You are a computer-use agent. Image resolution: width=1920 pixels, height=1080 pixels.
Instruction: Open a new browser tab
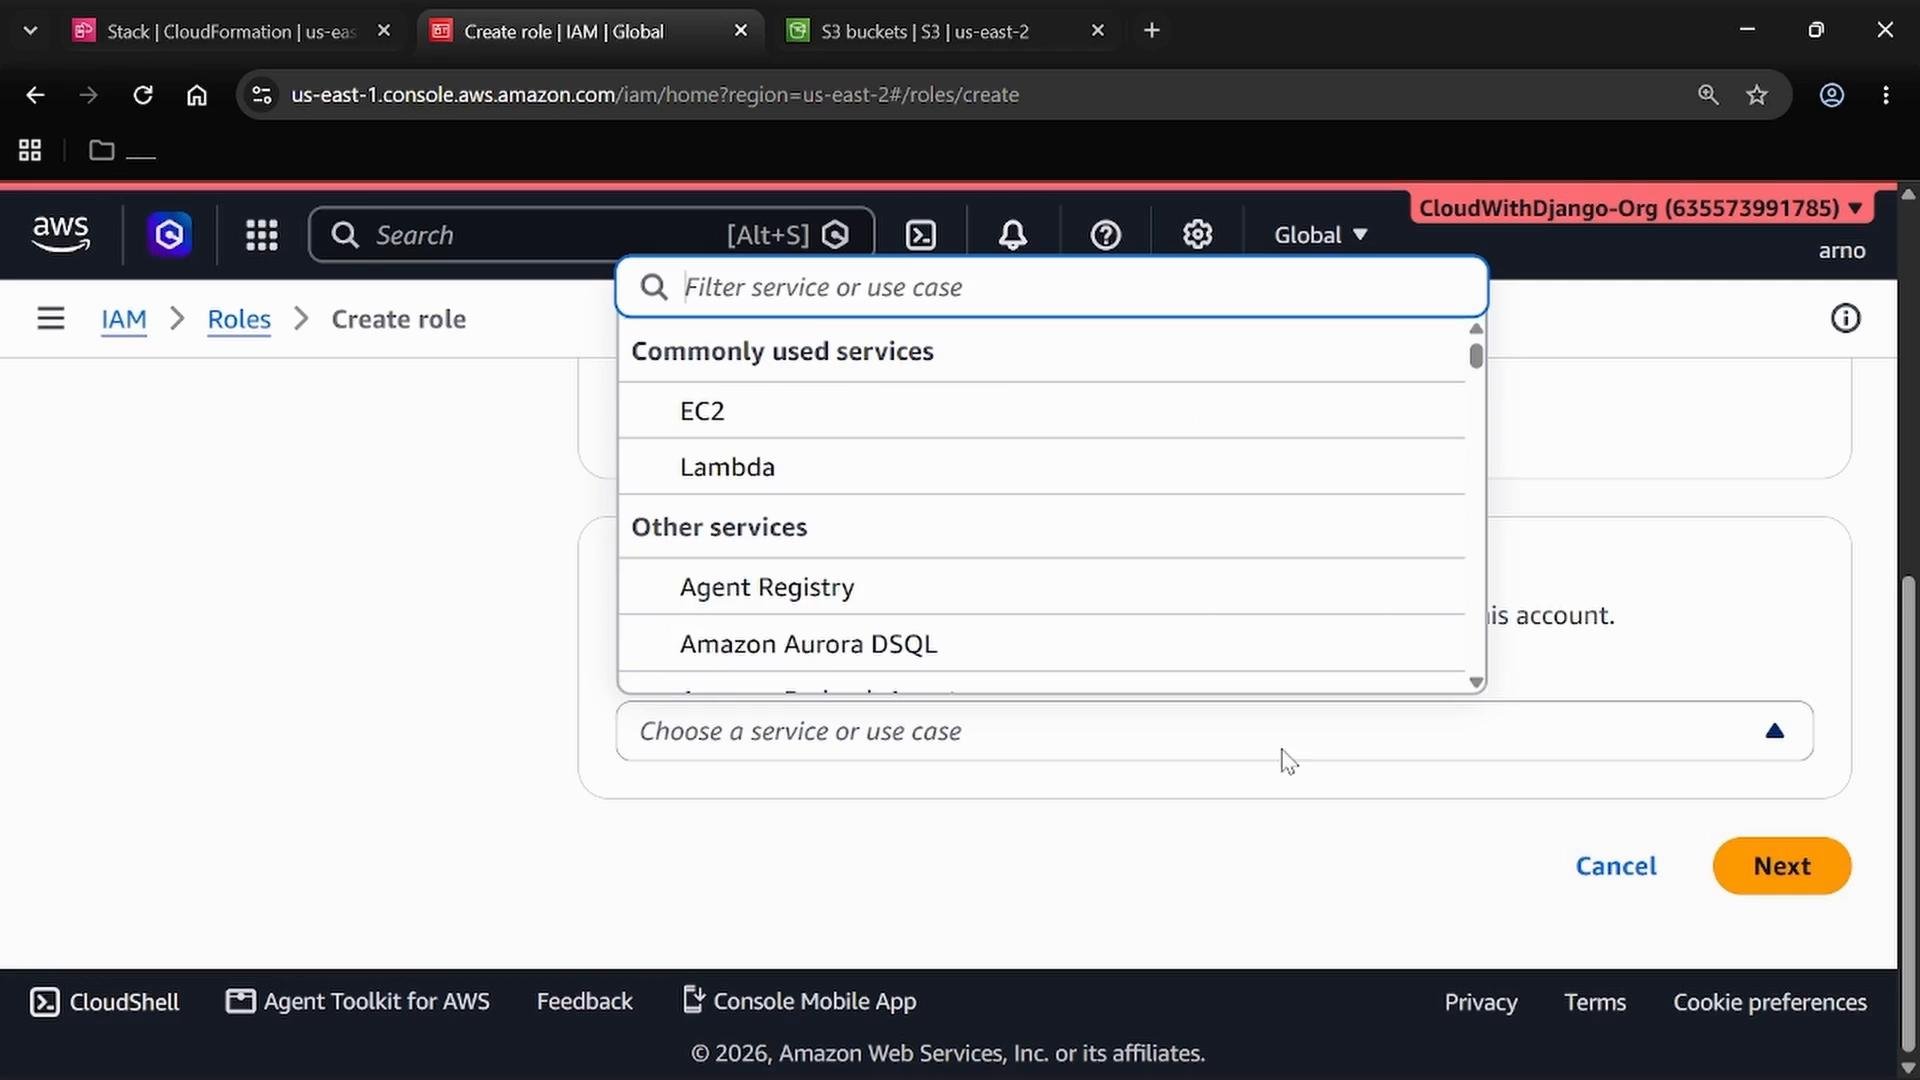1152,31
